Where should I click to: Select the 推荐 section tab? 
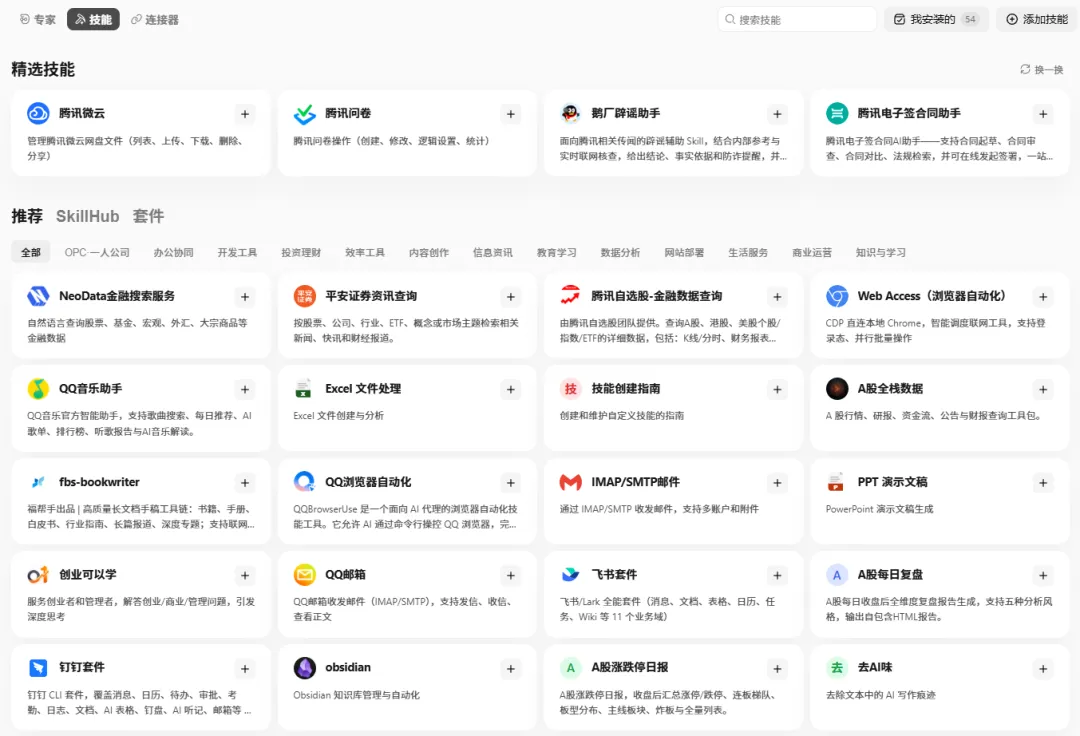pyautogui.click(x=27, y=216)
